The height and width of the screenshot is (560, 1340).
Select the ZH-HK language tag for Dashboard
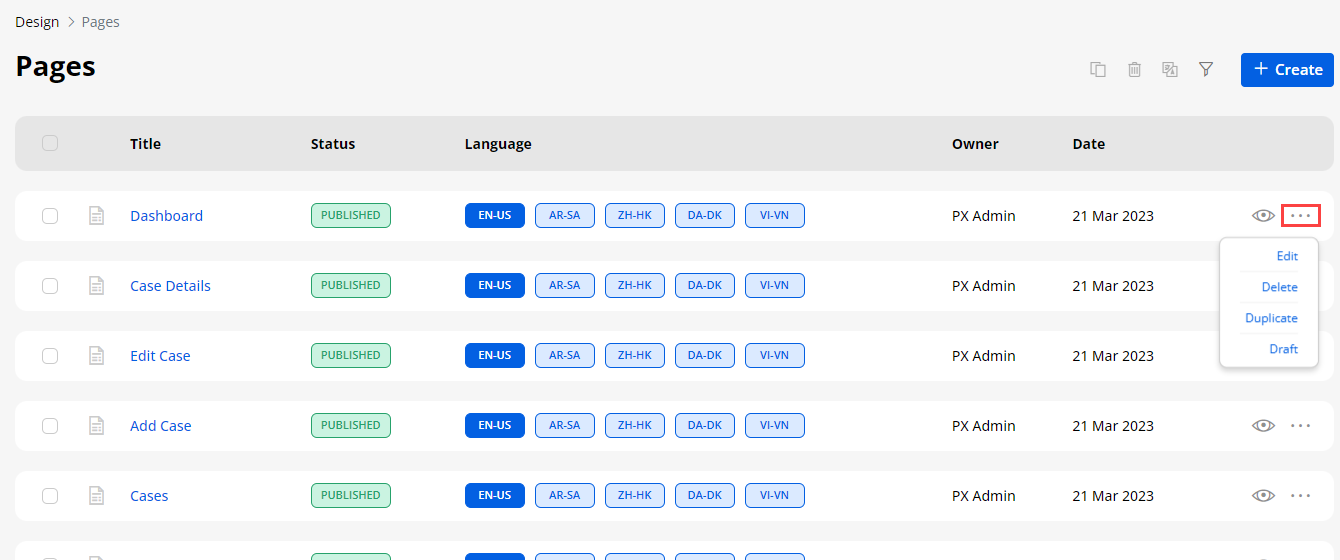tap(634, 216)
